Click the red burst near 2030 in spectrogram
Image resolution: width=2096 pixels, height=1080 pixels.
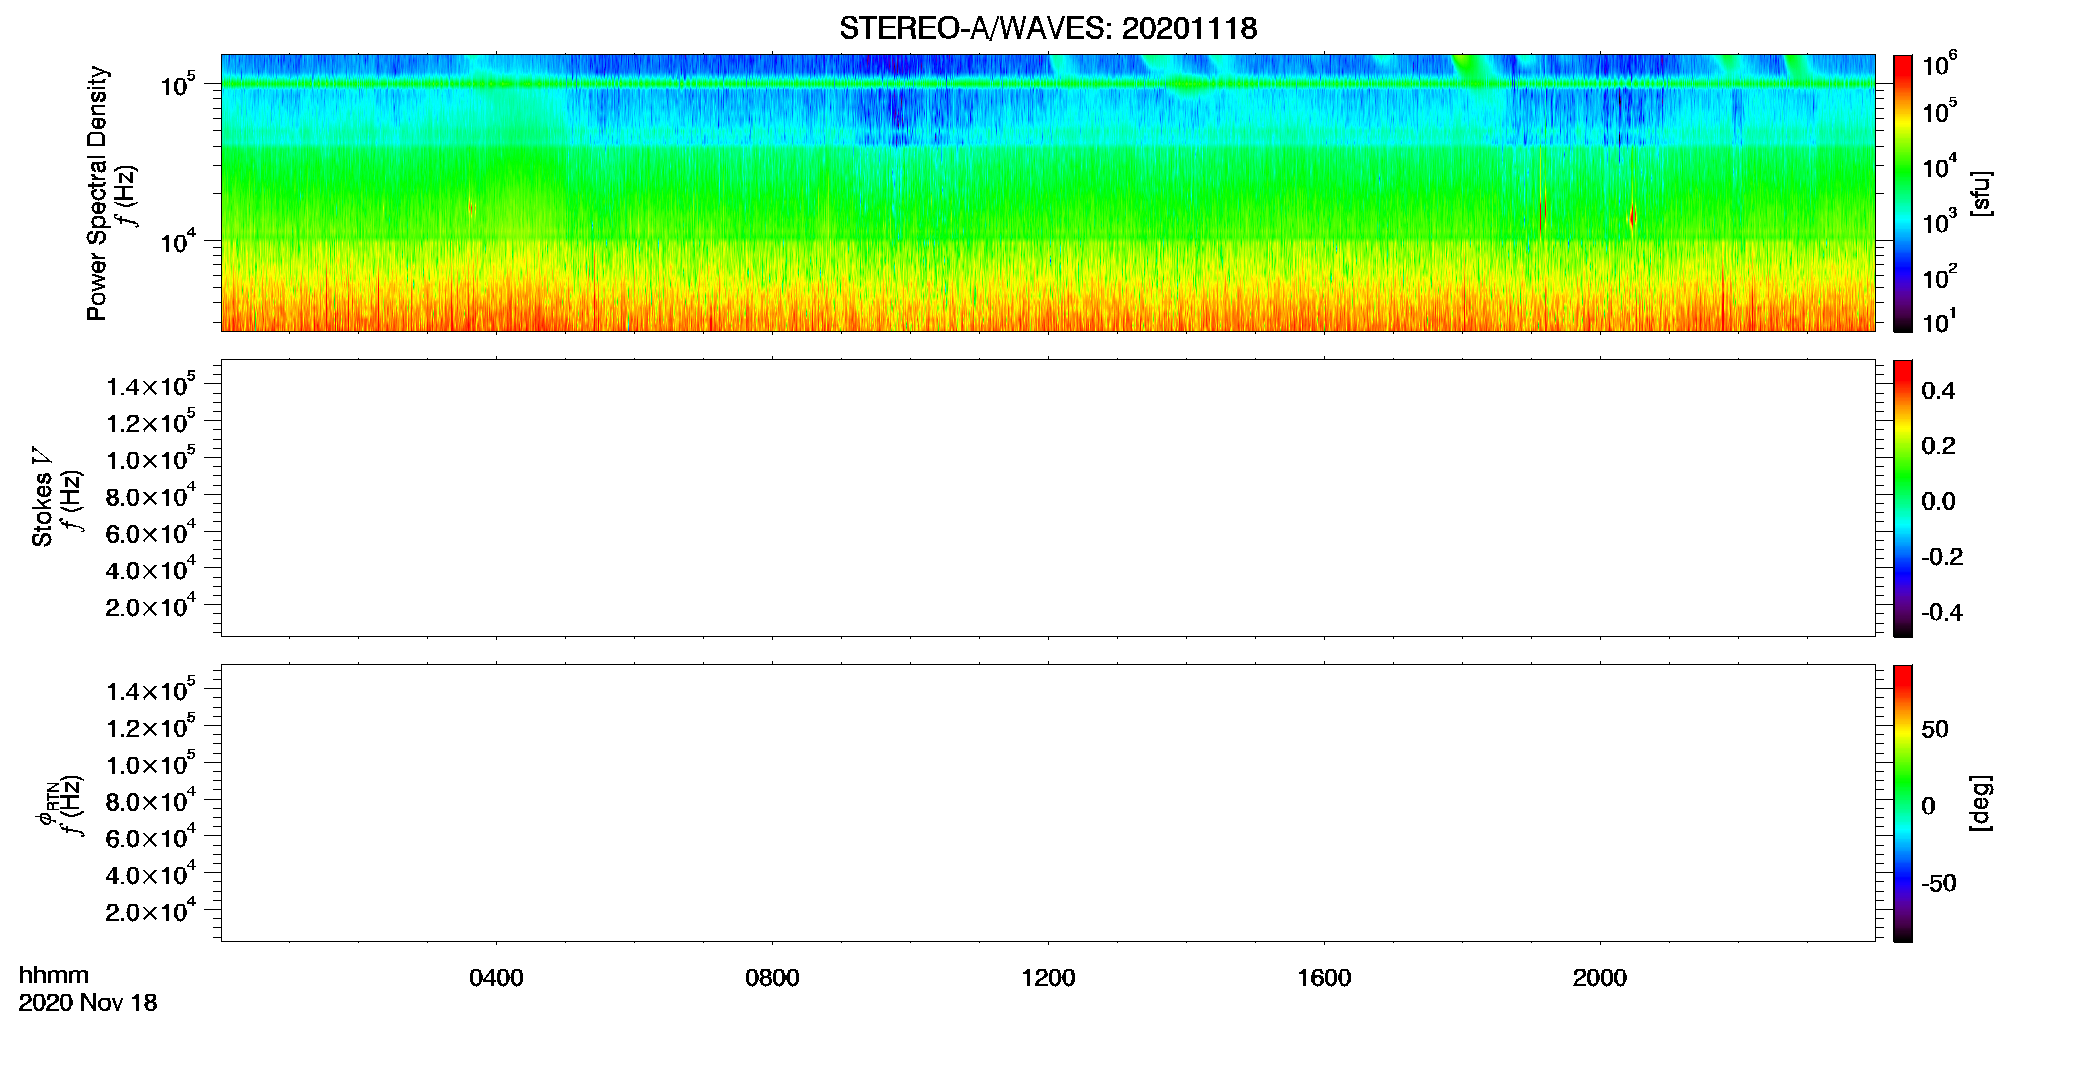coord(1632,216)
